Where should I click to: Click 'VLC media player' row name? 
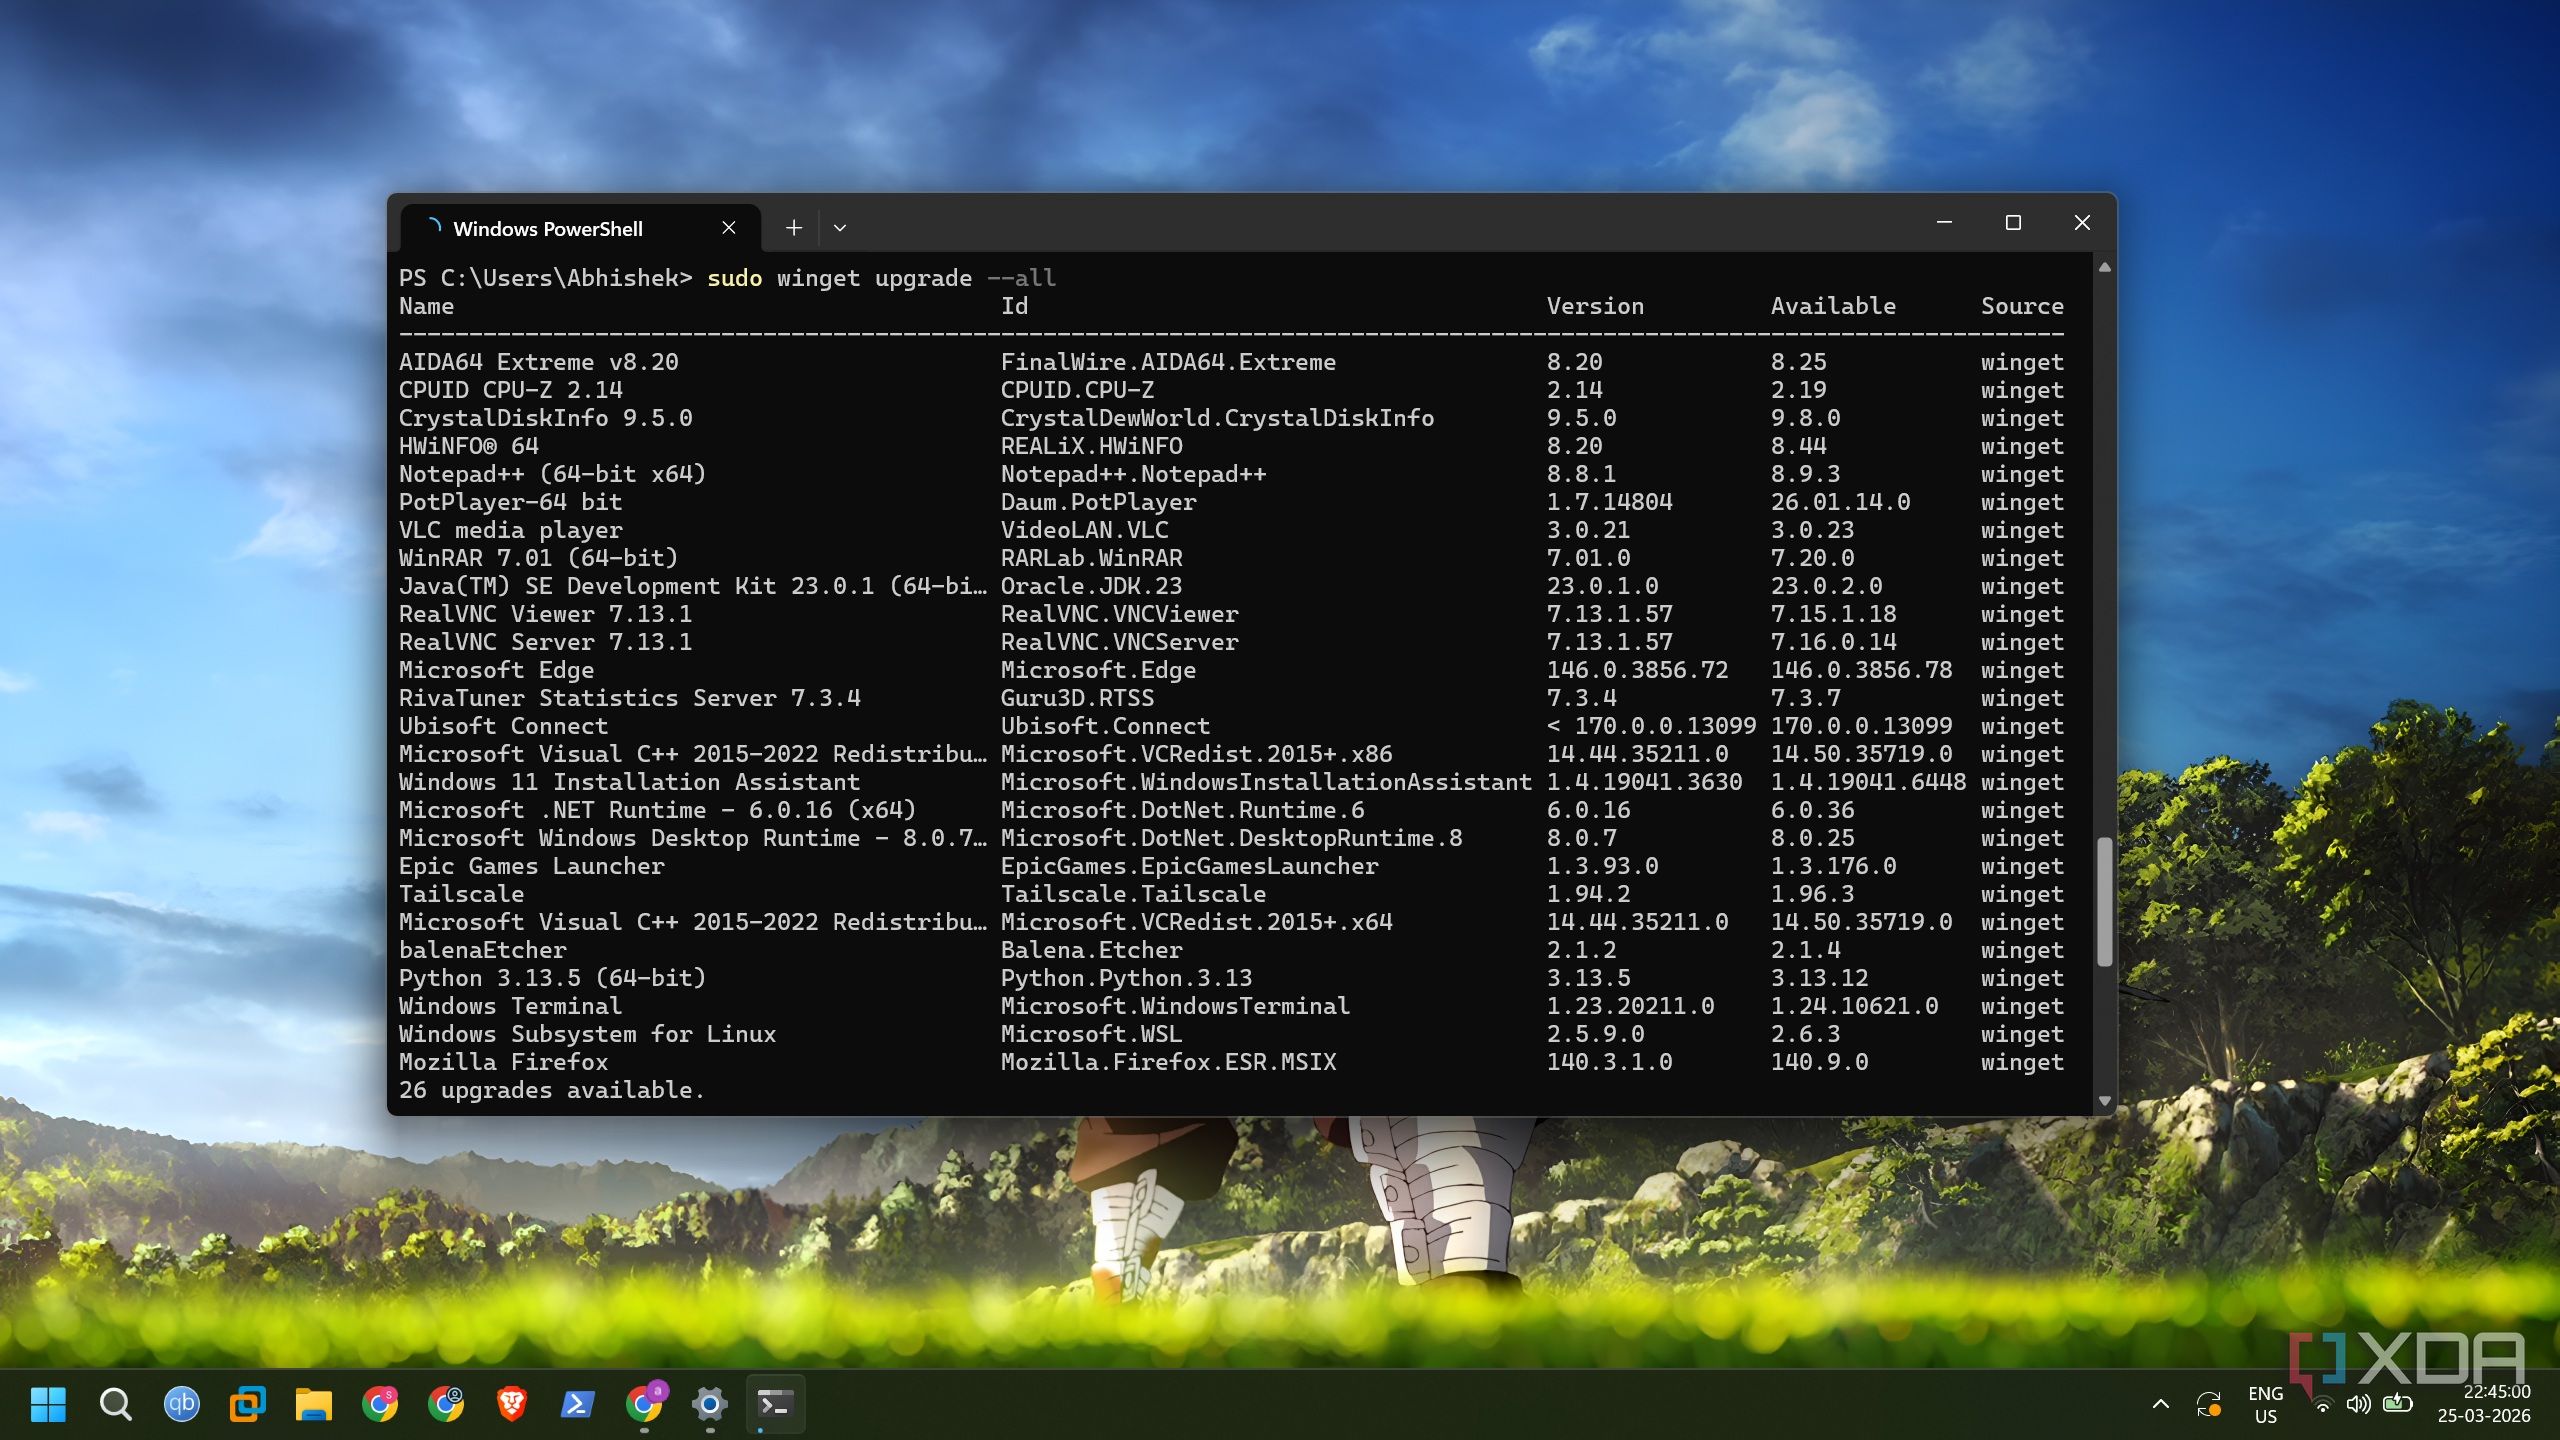(x=510, y=530)
